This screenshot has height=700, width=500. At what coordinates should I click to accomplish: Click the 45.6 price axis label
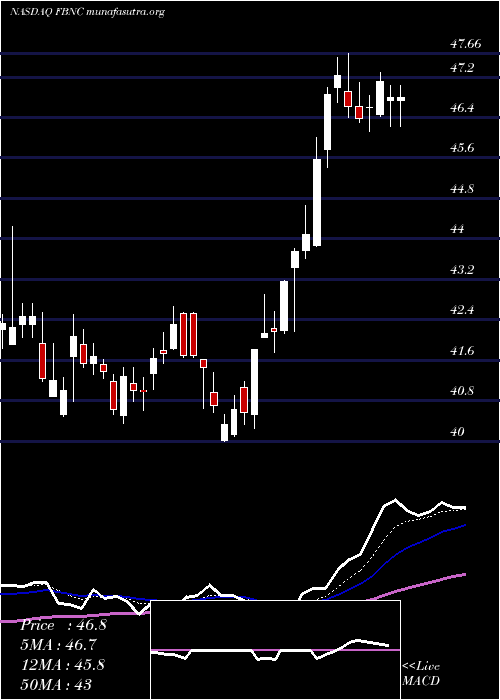(463, 148)
